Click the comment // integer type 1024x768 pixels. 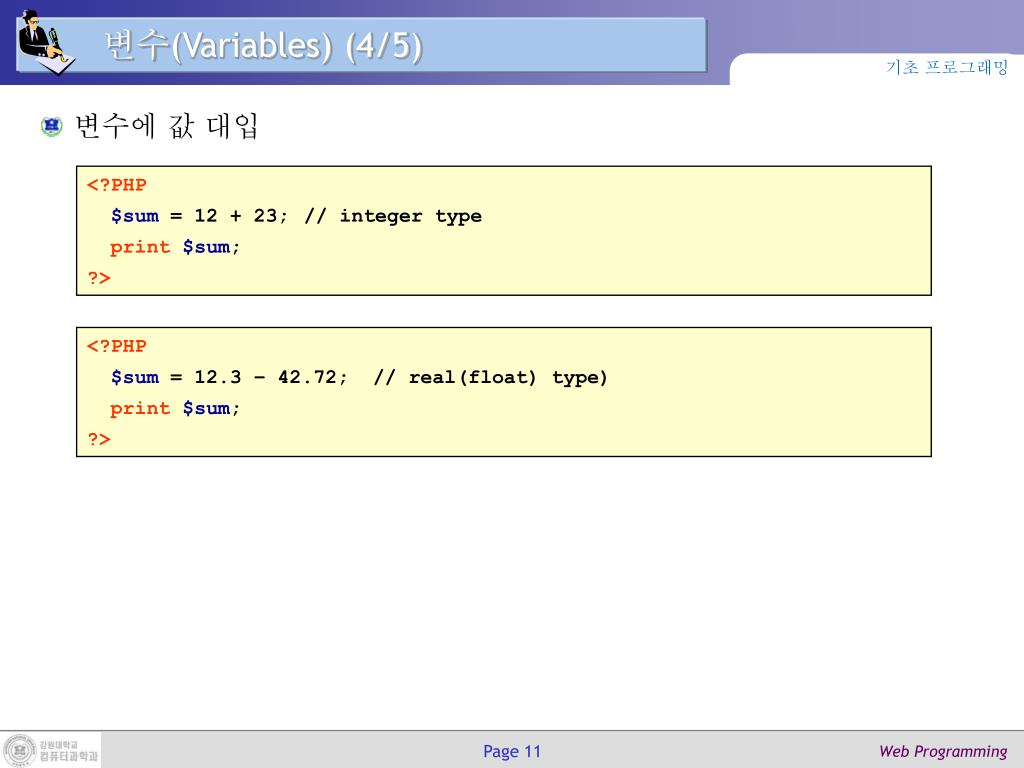(393, 217)
